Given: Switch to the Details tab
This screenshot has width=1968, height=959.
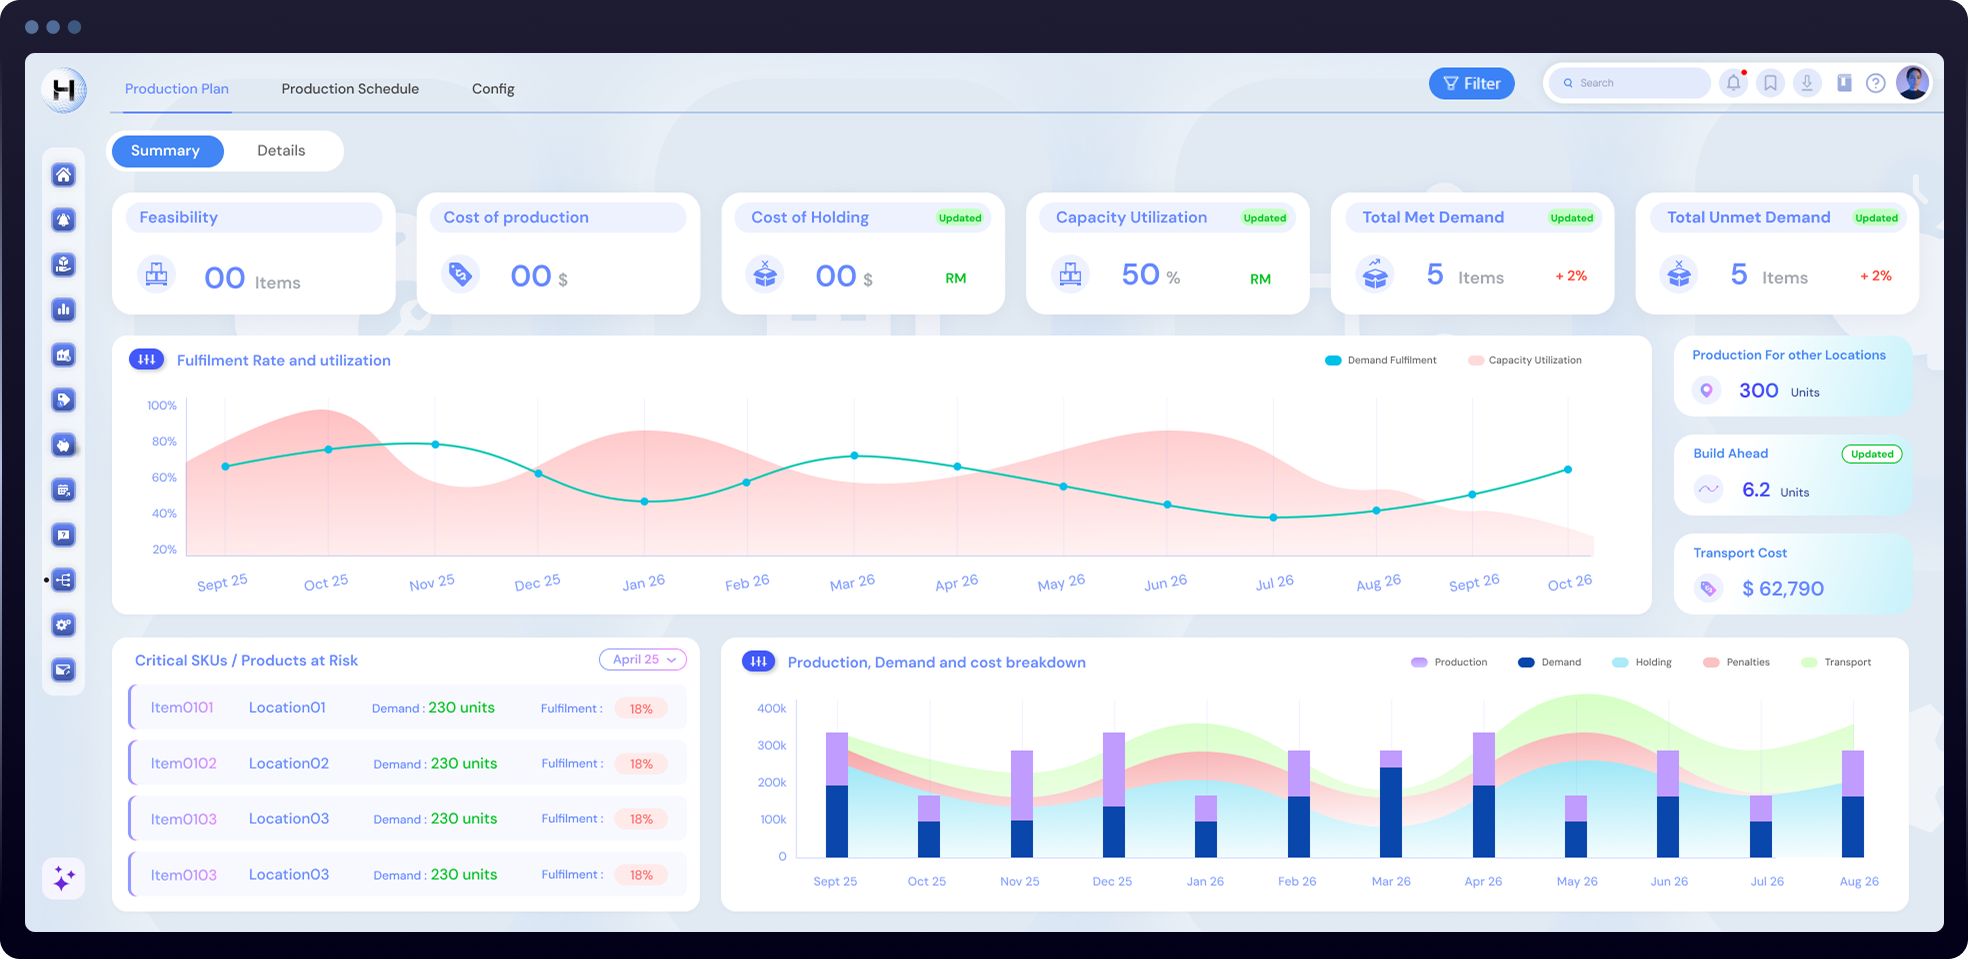Looking at the screenshot, I should coord(282,150).
